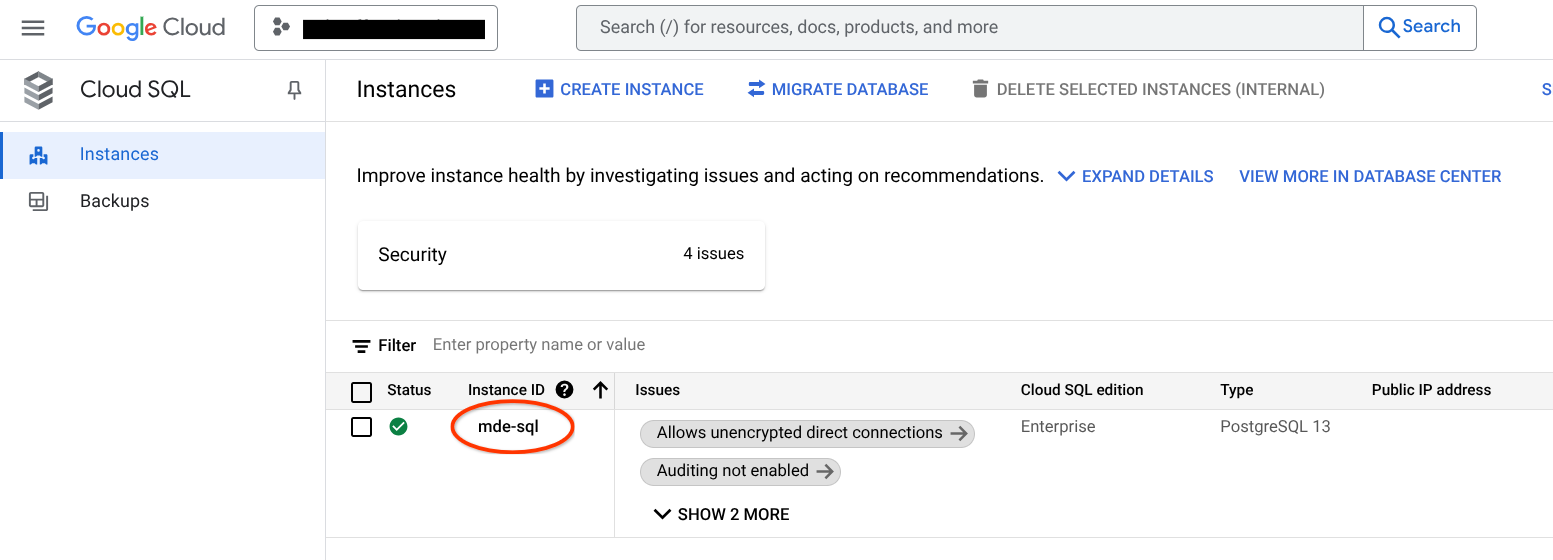1553x560 pixels.
Task: Open the hamburger navigation menu
Action: tap(33, 28)
